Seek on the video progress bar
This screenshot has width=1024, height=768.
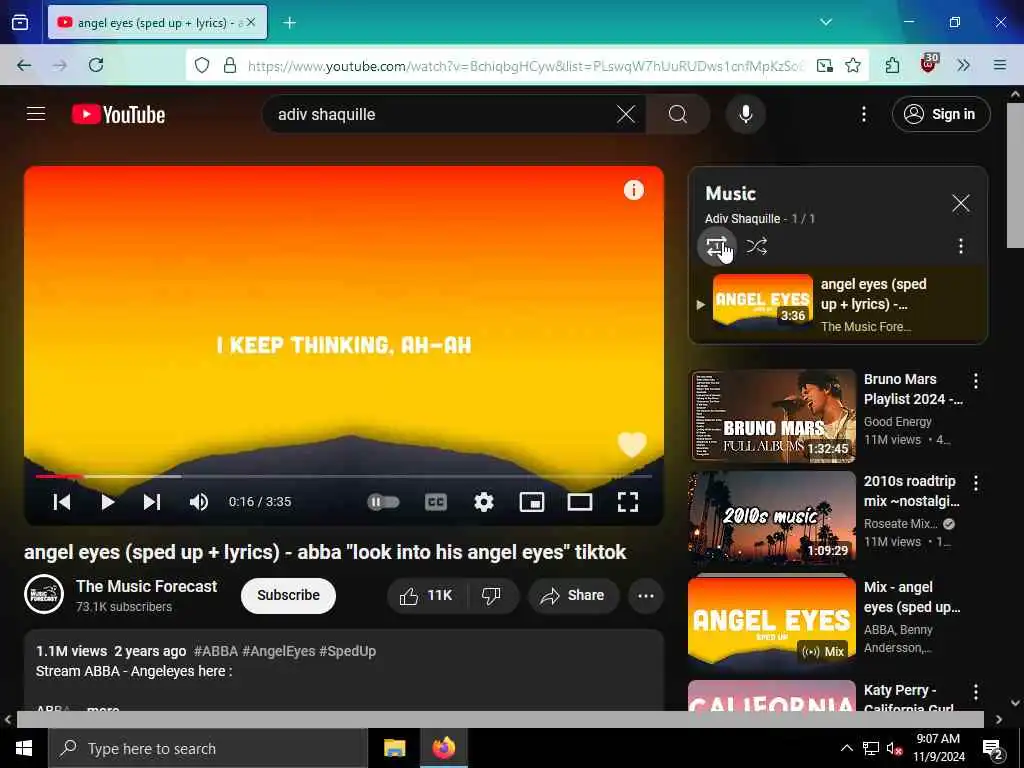coord(344,476)
